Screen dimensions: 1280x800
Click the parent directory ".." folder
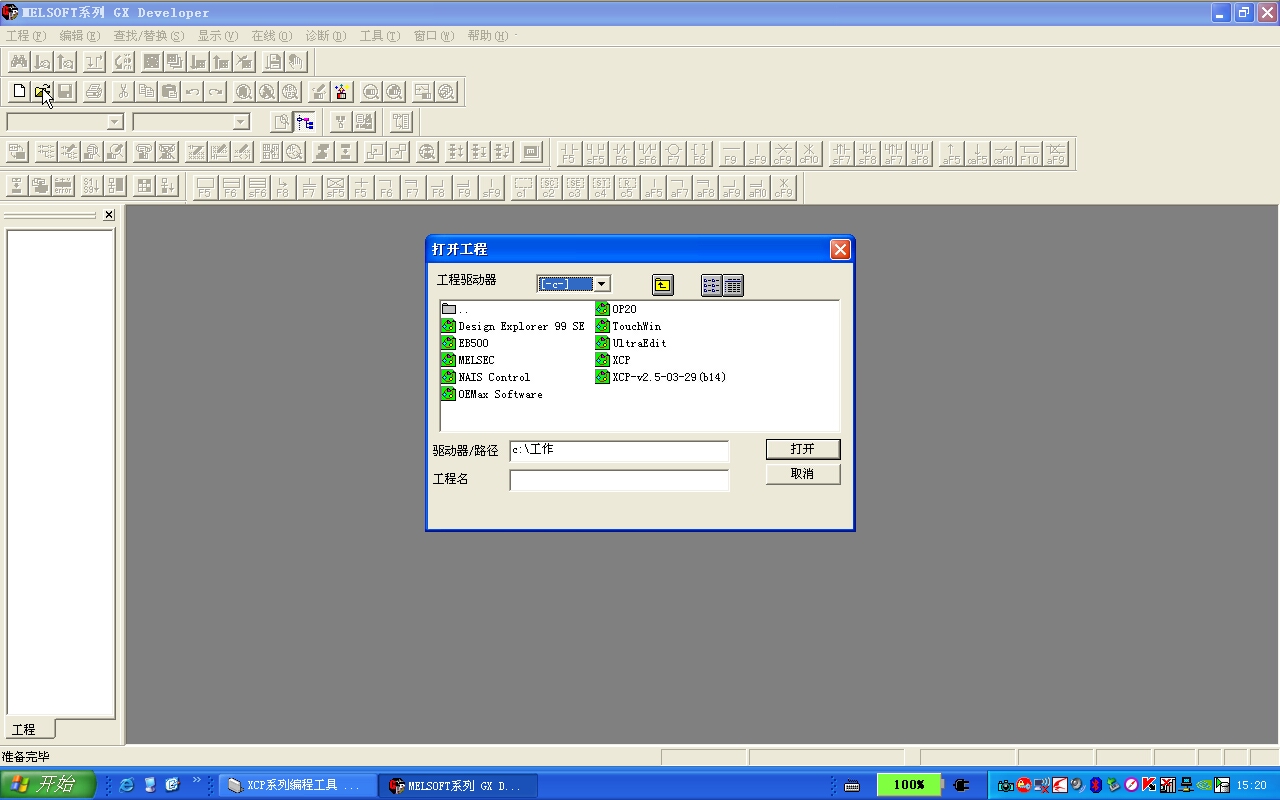click(x=455, y=309)
